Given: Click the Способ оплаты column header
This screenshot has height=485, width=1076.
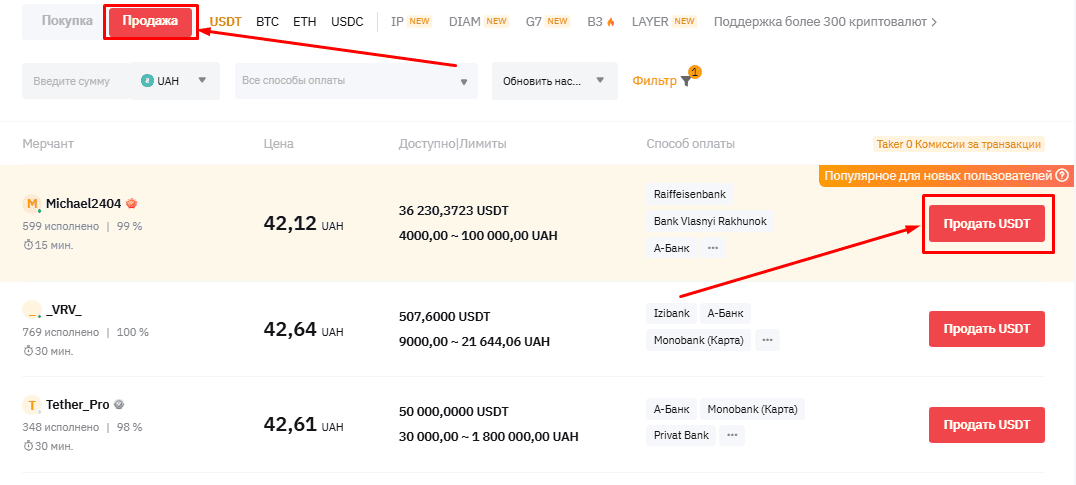Looking at the screenshot, I should coord(690,144).
